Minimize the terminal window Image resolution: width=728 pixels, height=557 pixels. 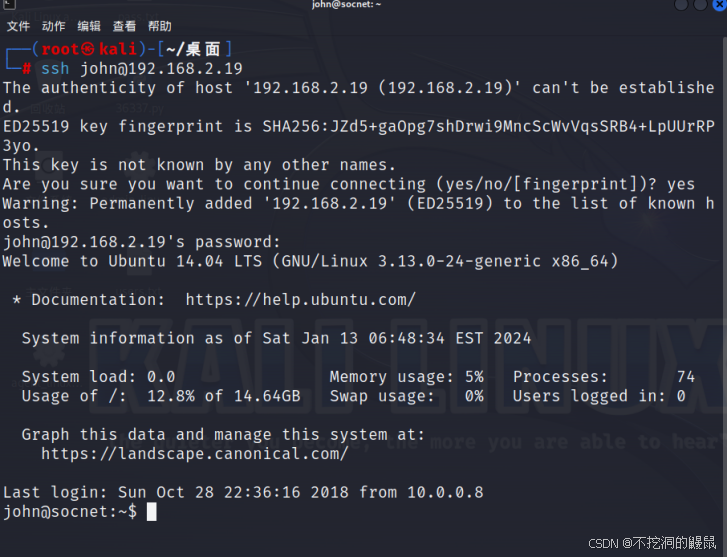pos(682,5)
